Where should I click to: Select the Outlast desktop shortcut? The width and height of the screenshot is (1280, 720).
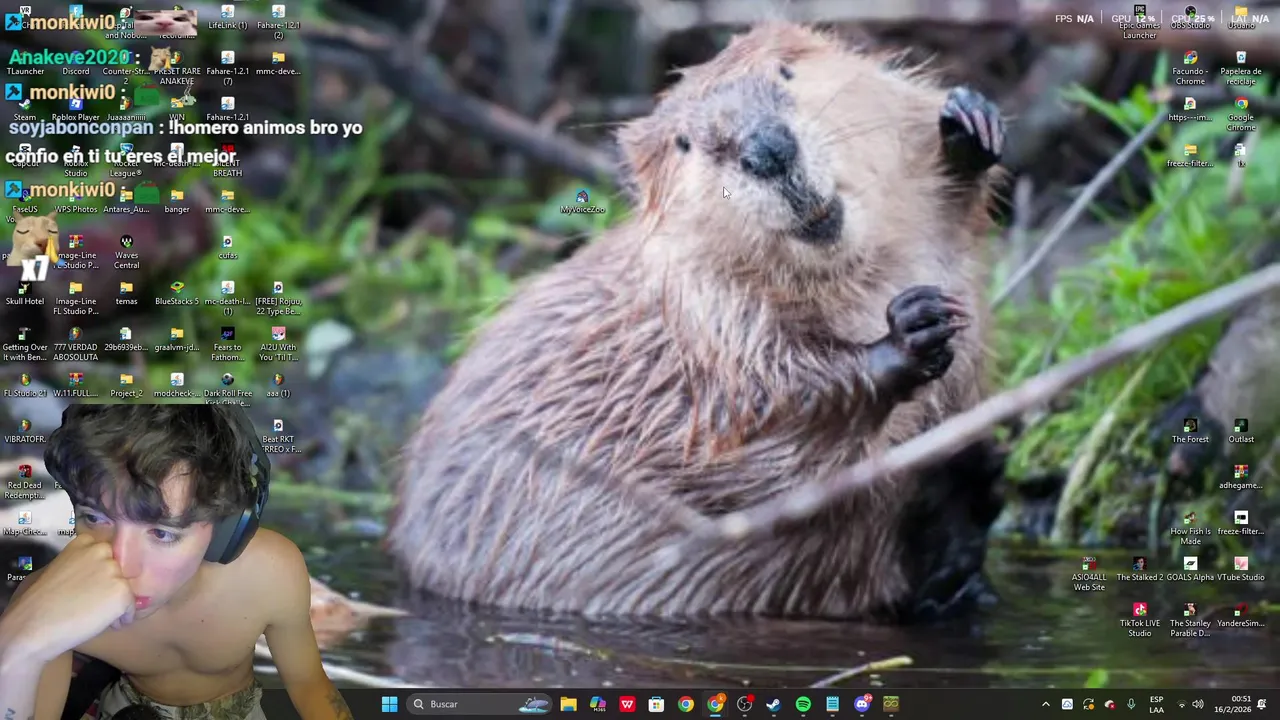click(x=1241, y=431)
